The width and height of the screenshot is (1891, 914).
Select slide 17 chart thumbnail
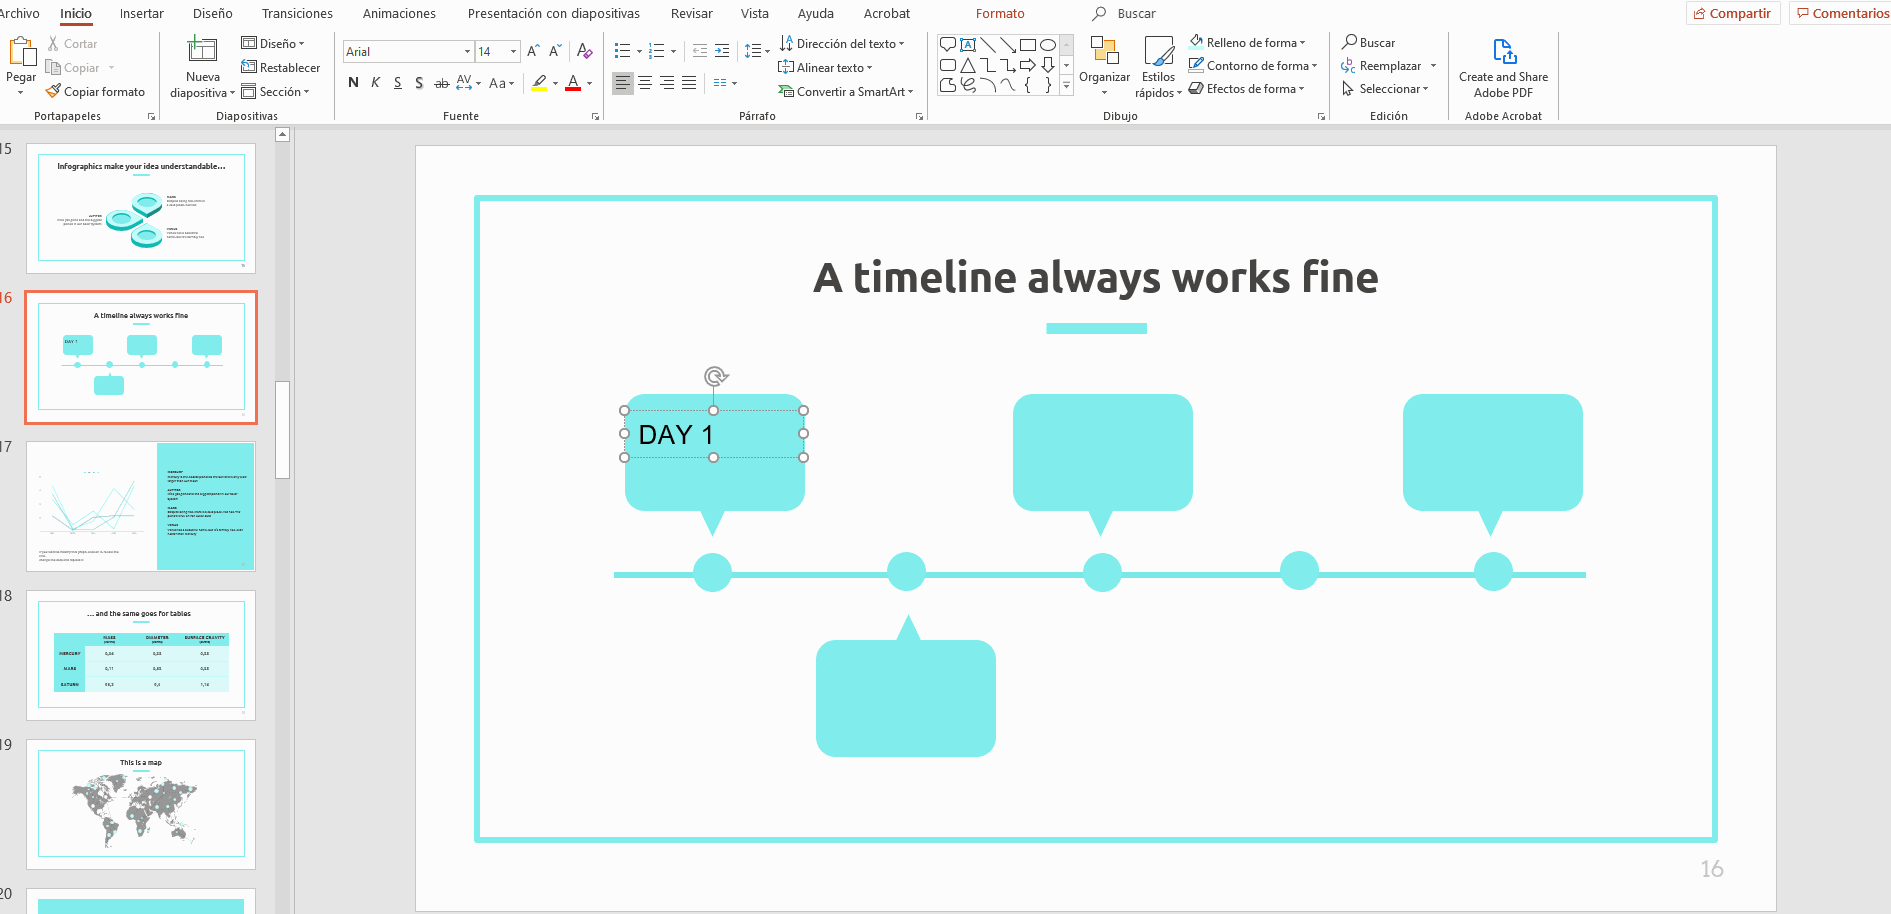pos(141,507)
